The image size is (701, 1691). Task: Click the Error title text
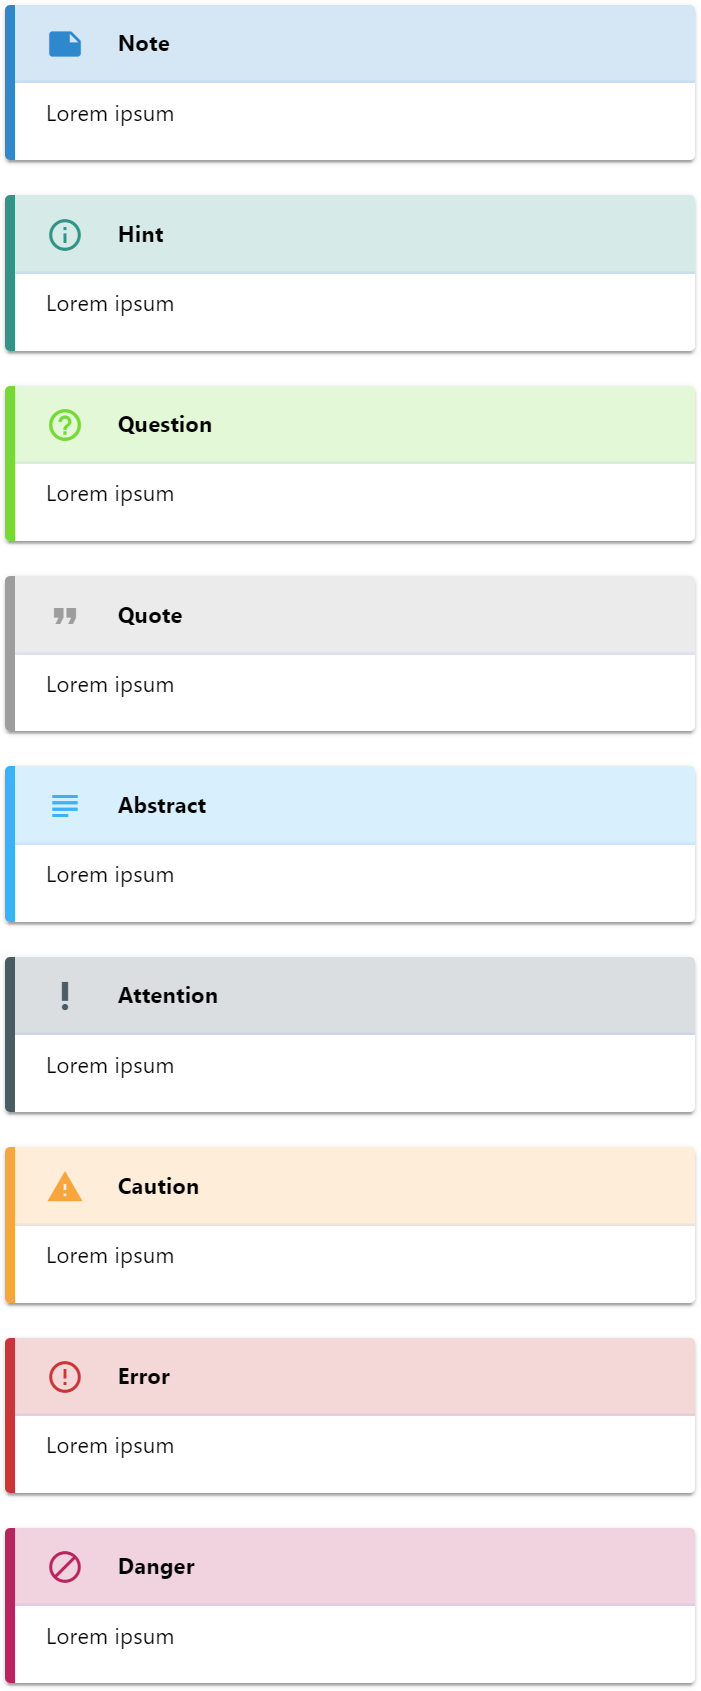pos(144,1377)
